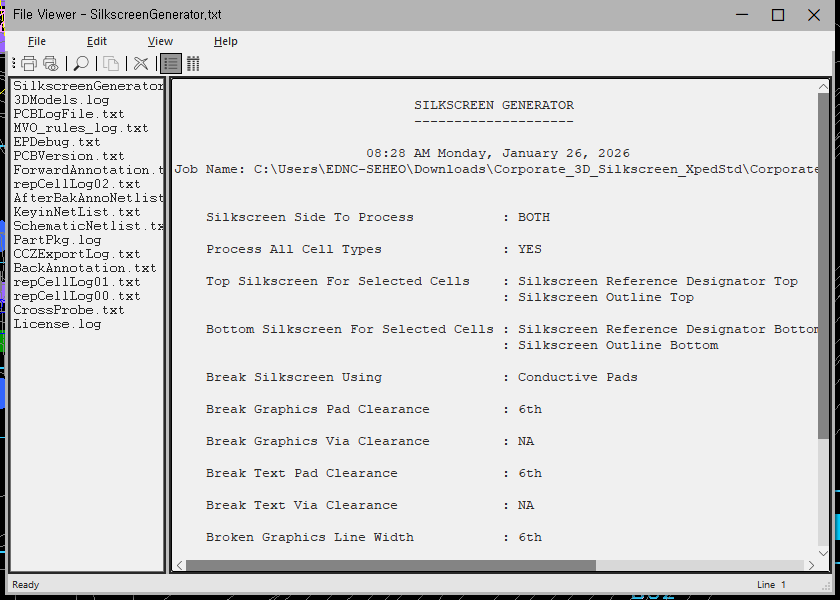
Task: Click the delete file X icon
Action: (141, 63)
